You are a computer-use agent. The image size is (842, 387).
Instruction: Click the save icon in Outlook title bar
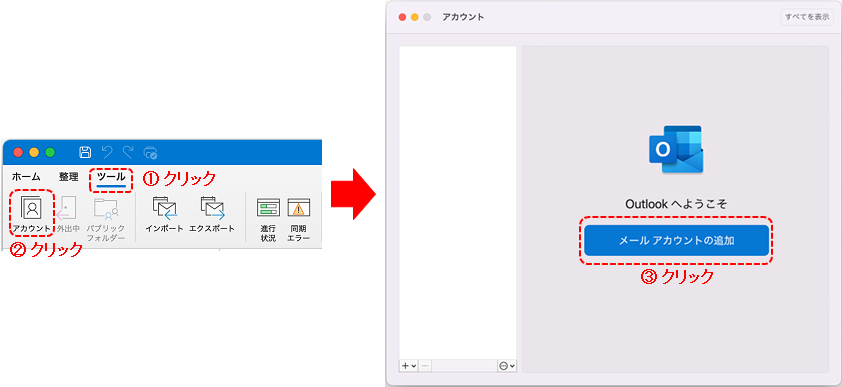[85, 152]
